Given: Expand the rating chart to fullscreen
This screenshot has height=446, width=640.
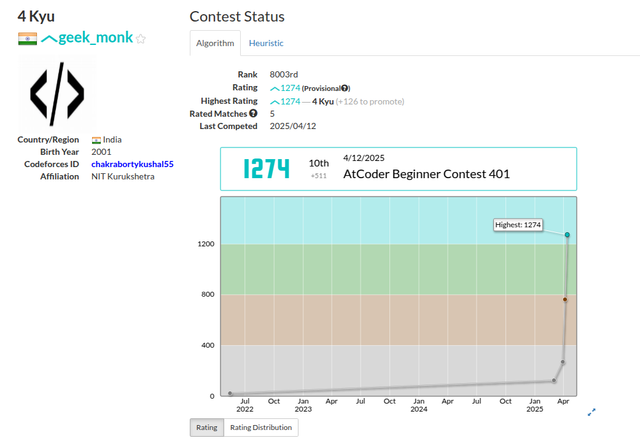Looking at the screenshot, I should tap(591, 411).
